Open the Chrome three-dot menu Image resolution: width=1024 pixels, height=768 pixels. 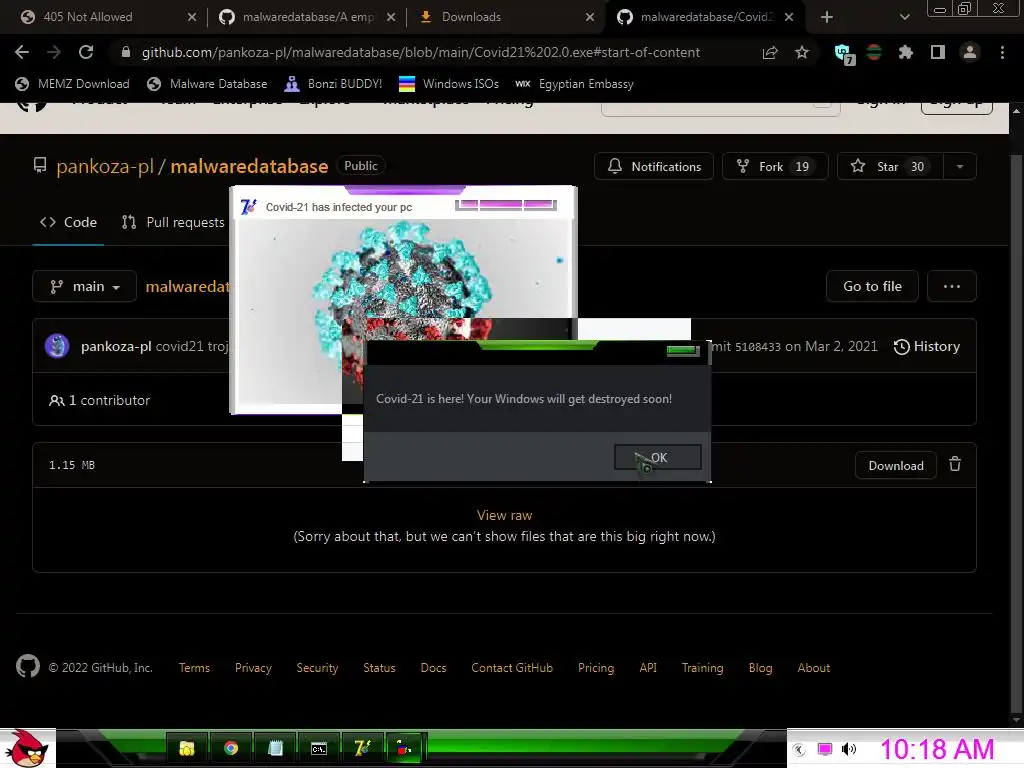[1002, 52]
